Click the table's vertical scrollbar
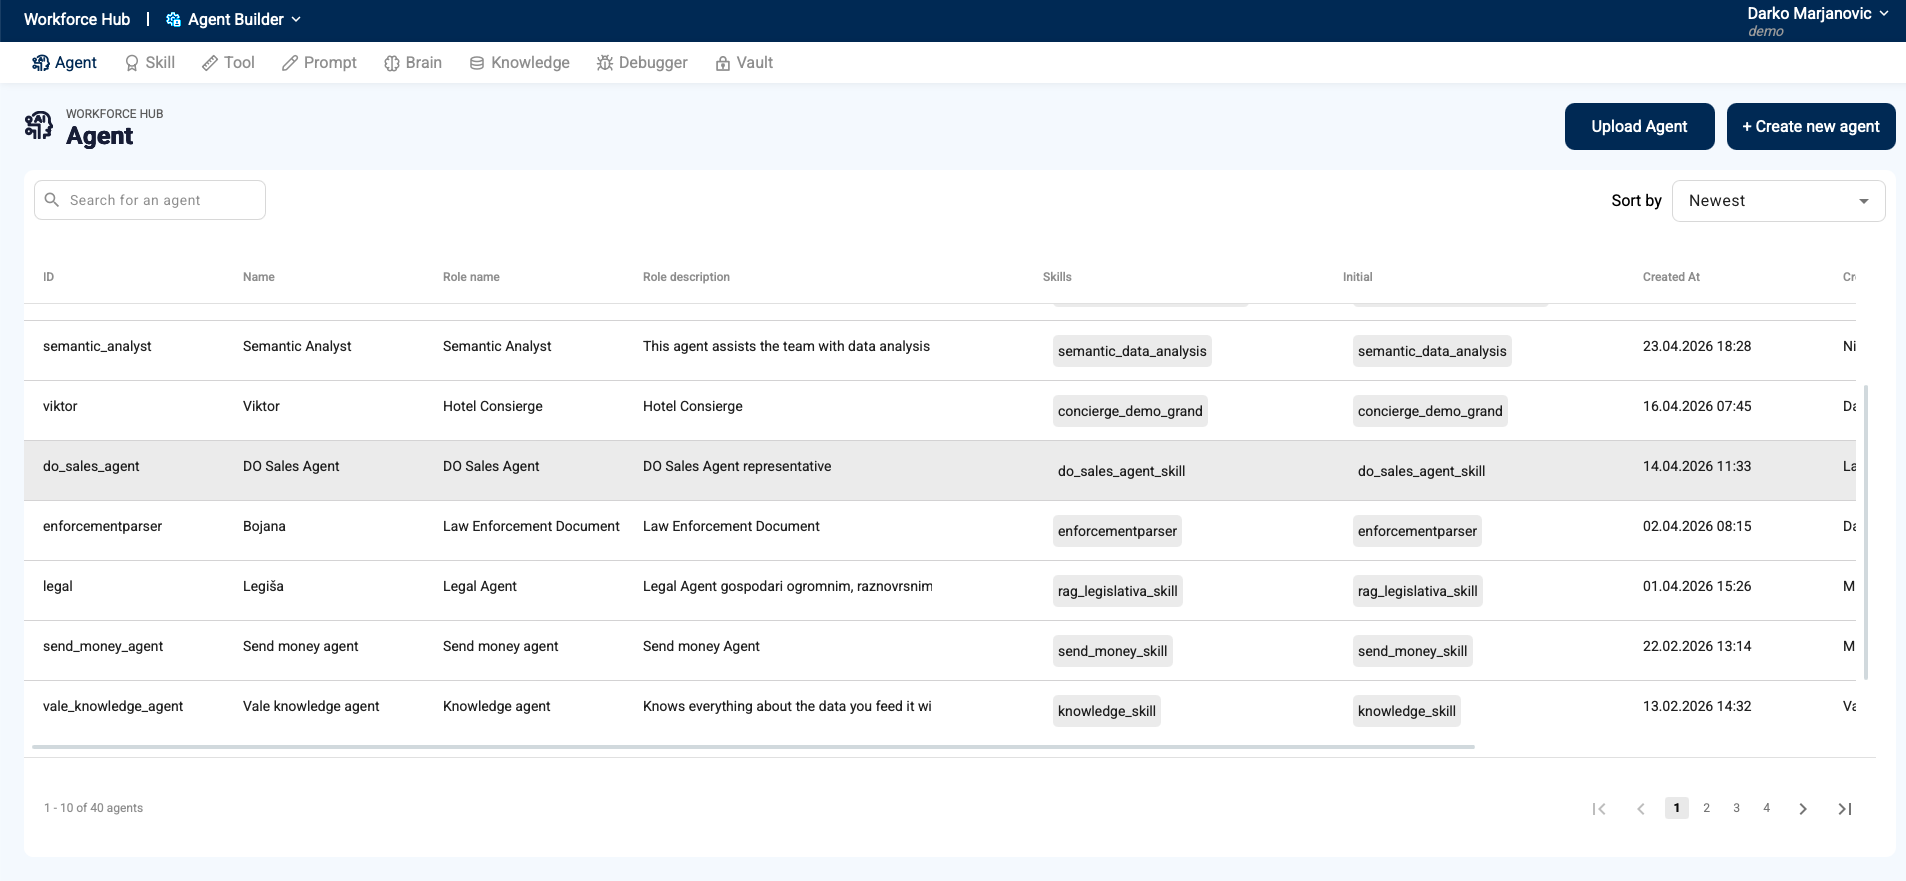Image resolution: width=1906 pixels, height=881 pixels. (1866, 532)
